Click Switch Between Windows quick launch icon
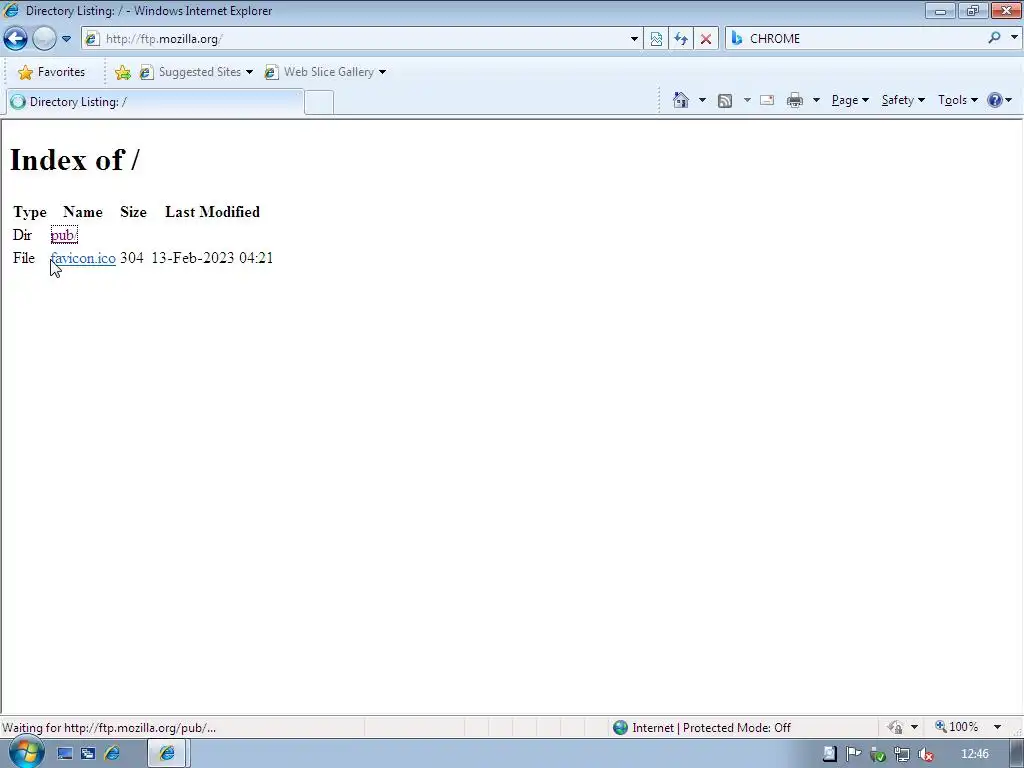 (x=88, y=754)
